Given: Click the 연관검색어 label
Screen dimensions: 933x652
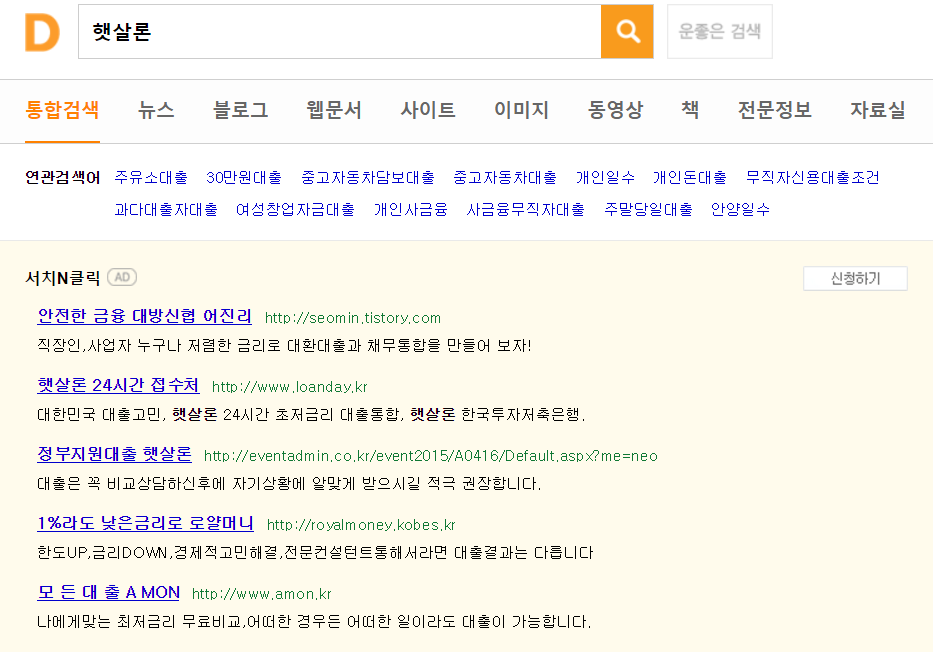Looking at the screenshot, I should pos(62,177).
